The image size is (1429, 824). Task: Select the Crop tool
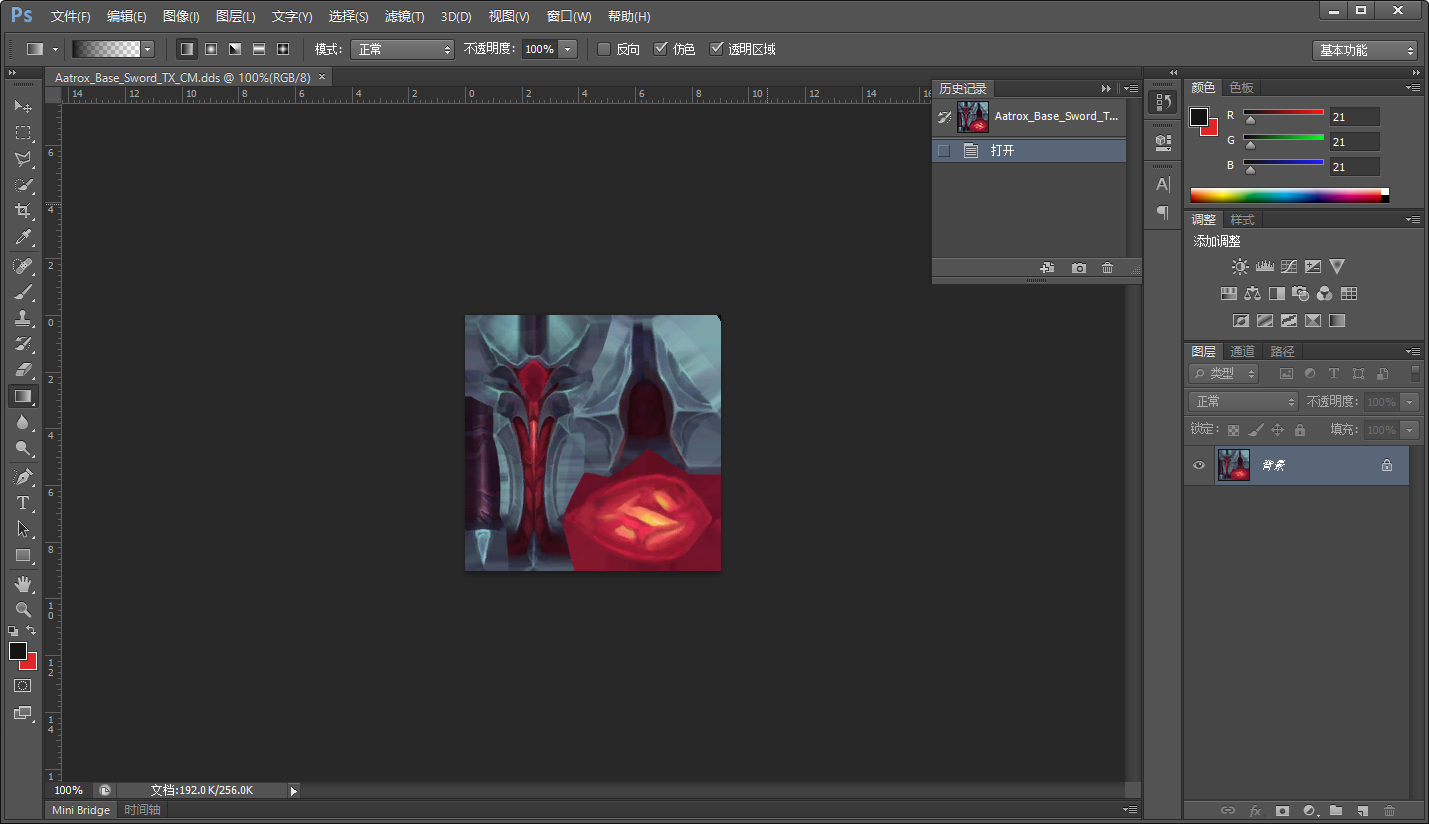23,211
